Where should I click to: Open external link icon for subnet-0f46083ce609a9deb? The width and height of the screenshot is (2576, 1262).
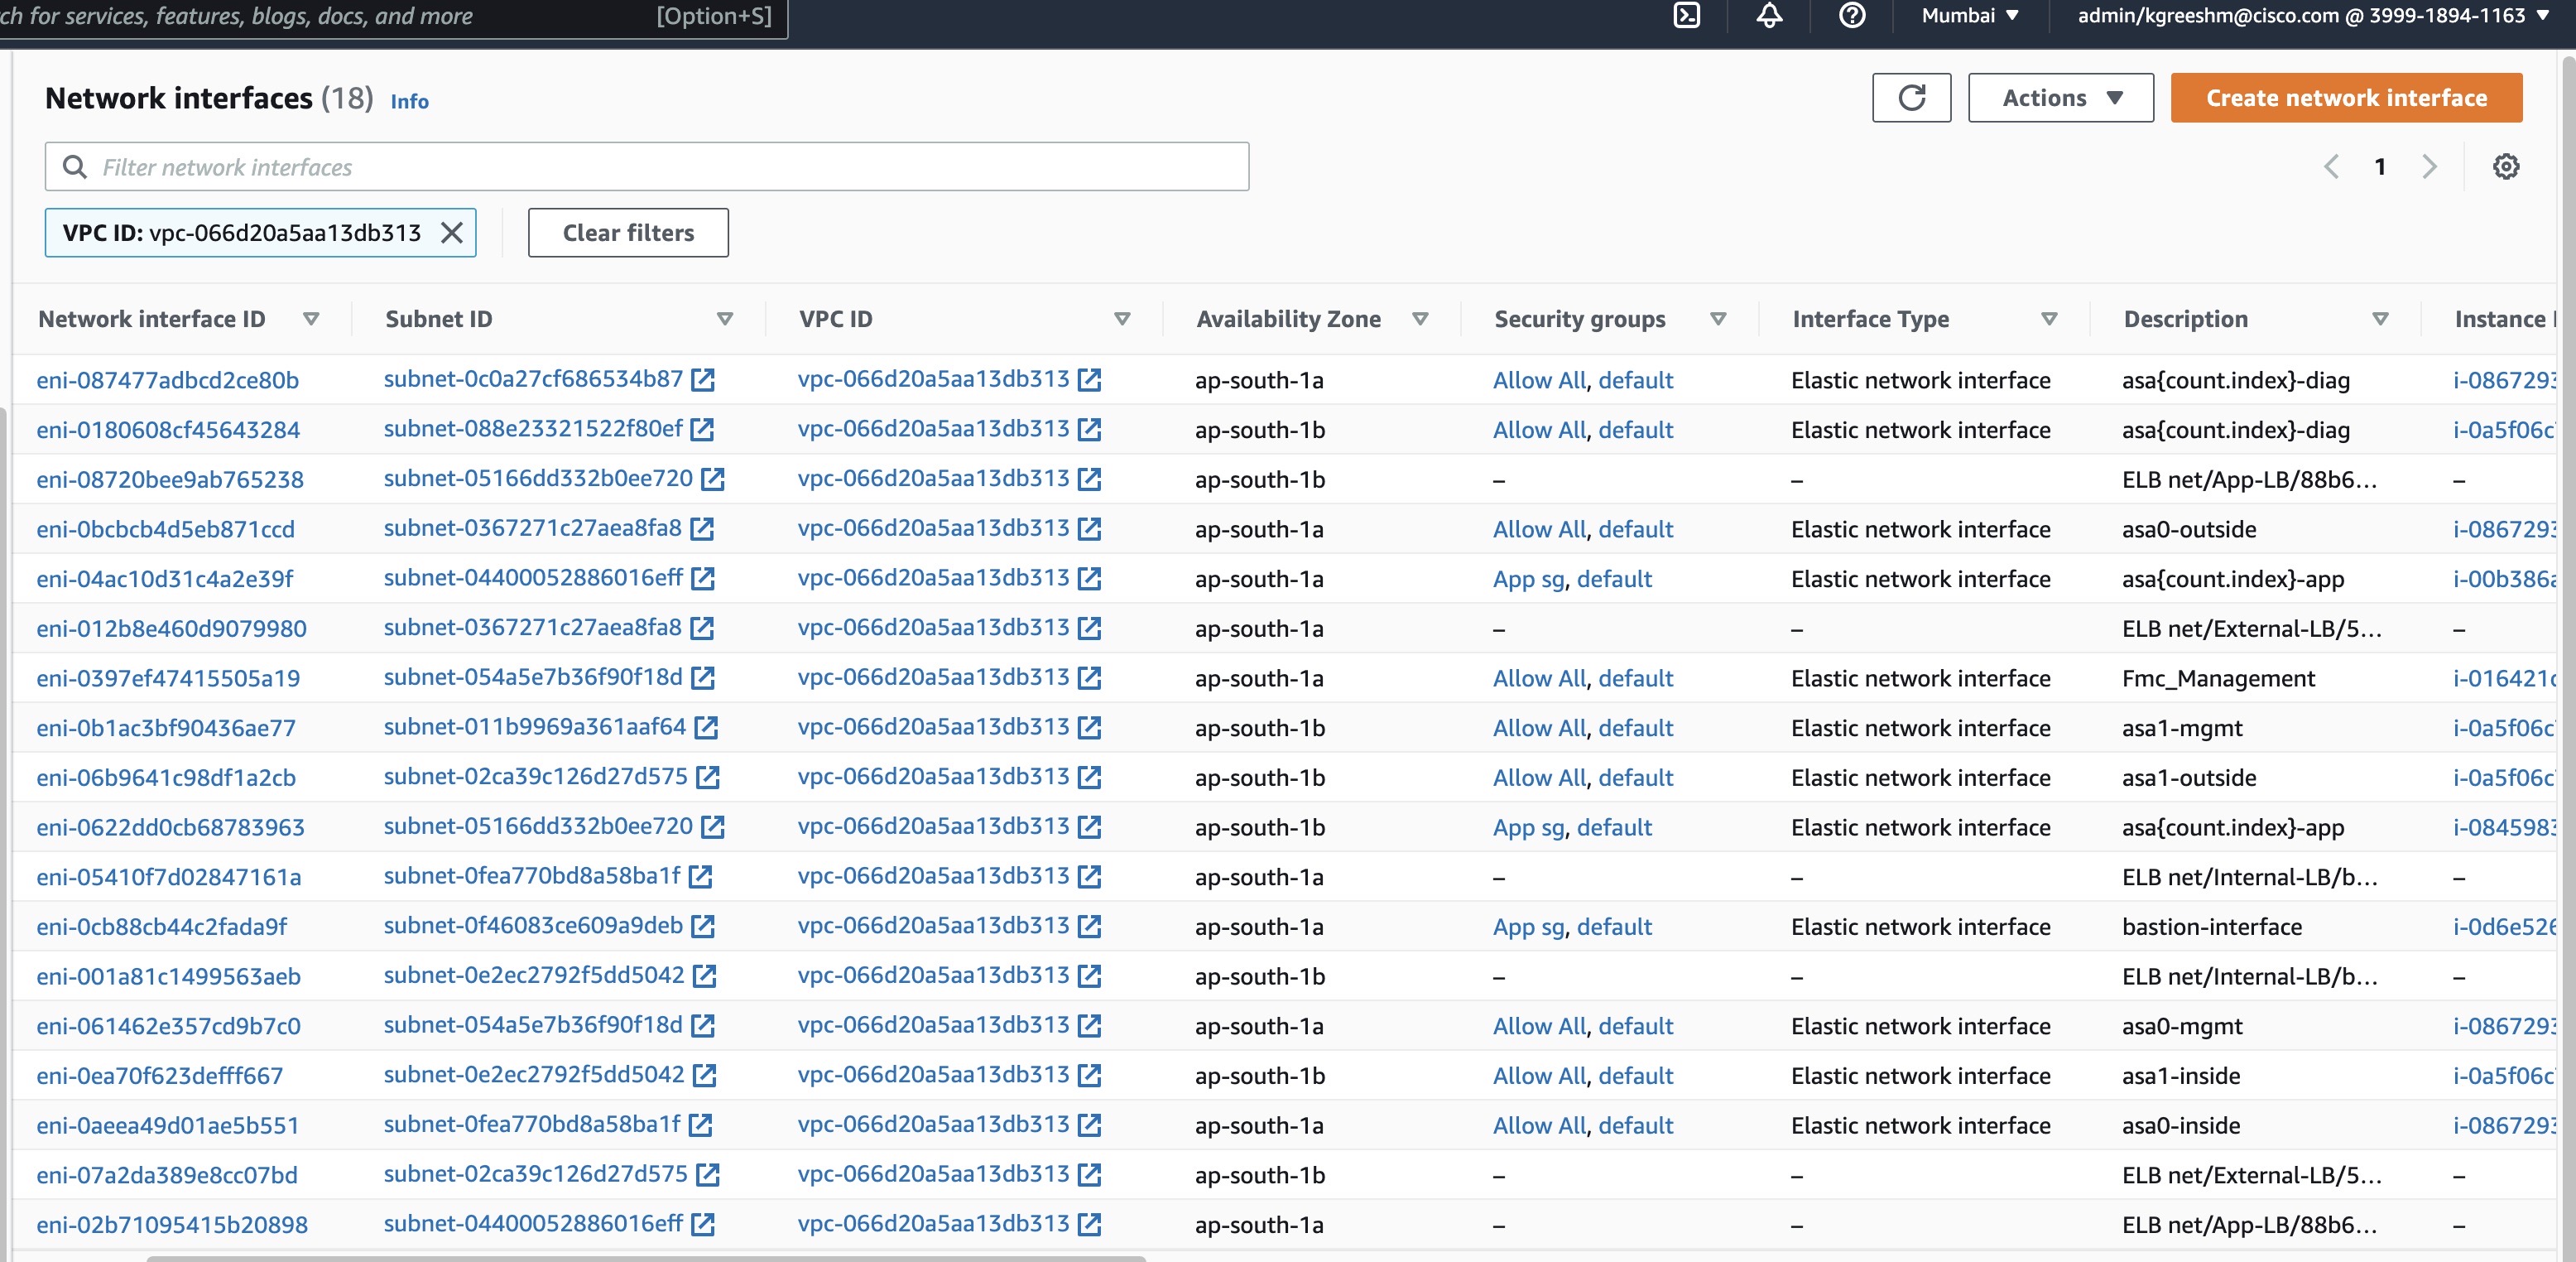(x=703, y=926)
